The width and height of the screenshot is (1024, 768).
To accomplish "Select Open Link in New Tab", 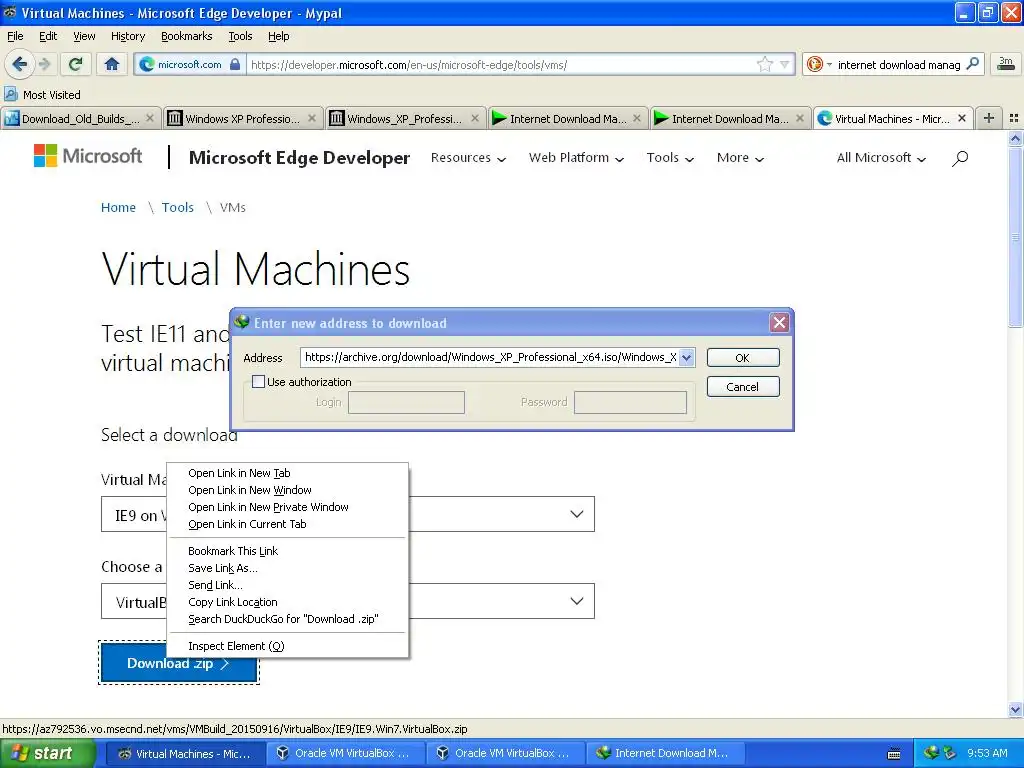I will pyautogui.click(x=287, y=473).
